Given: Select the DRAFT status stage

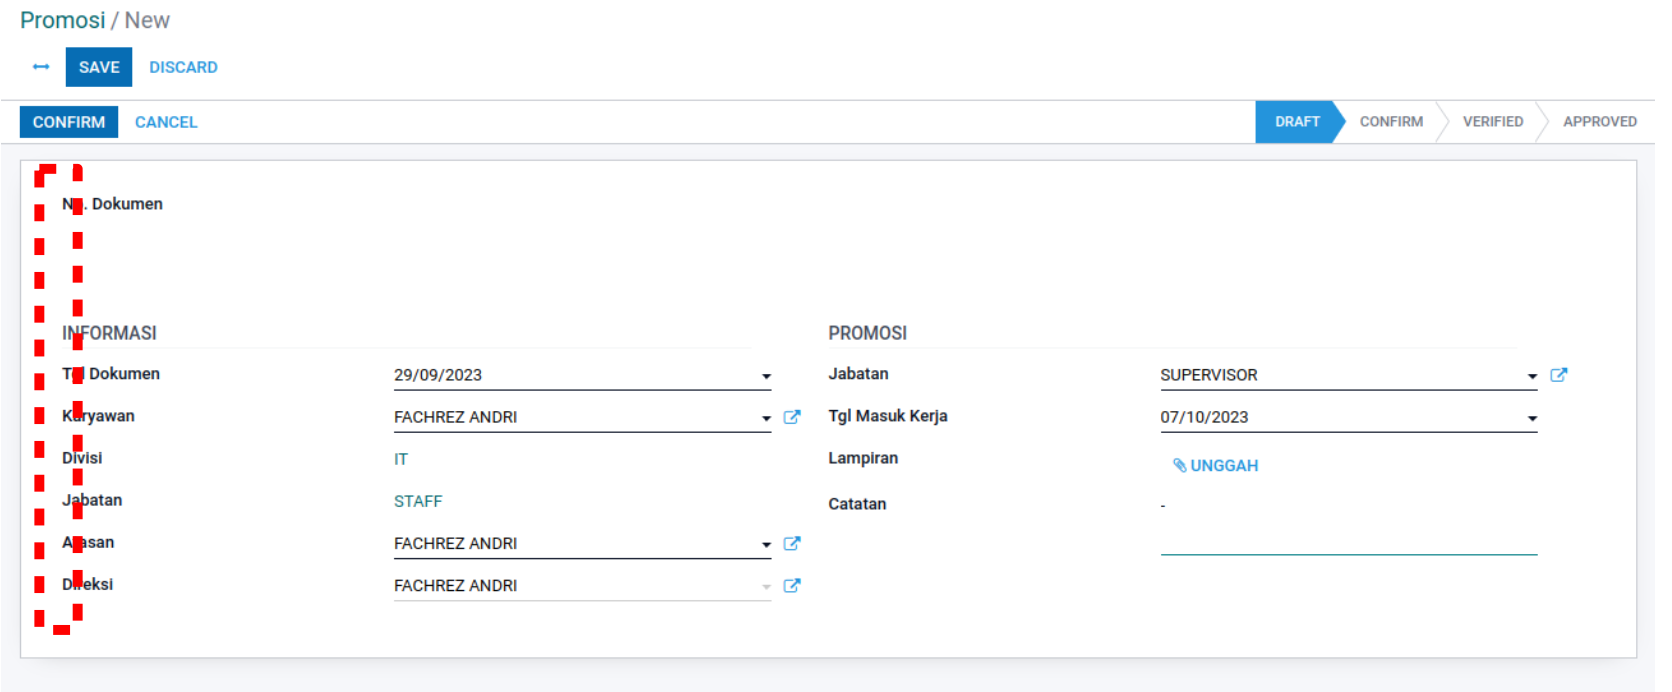Looking at the screenshot, I should [x=1296, y=122].
